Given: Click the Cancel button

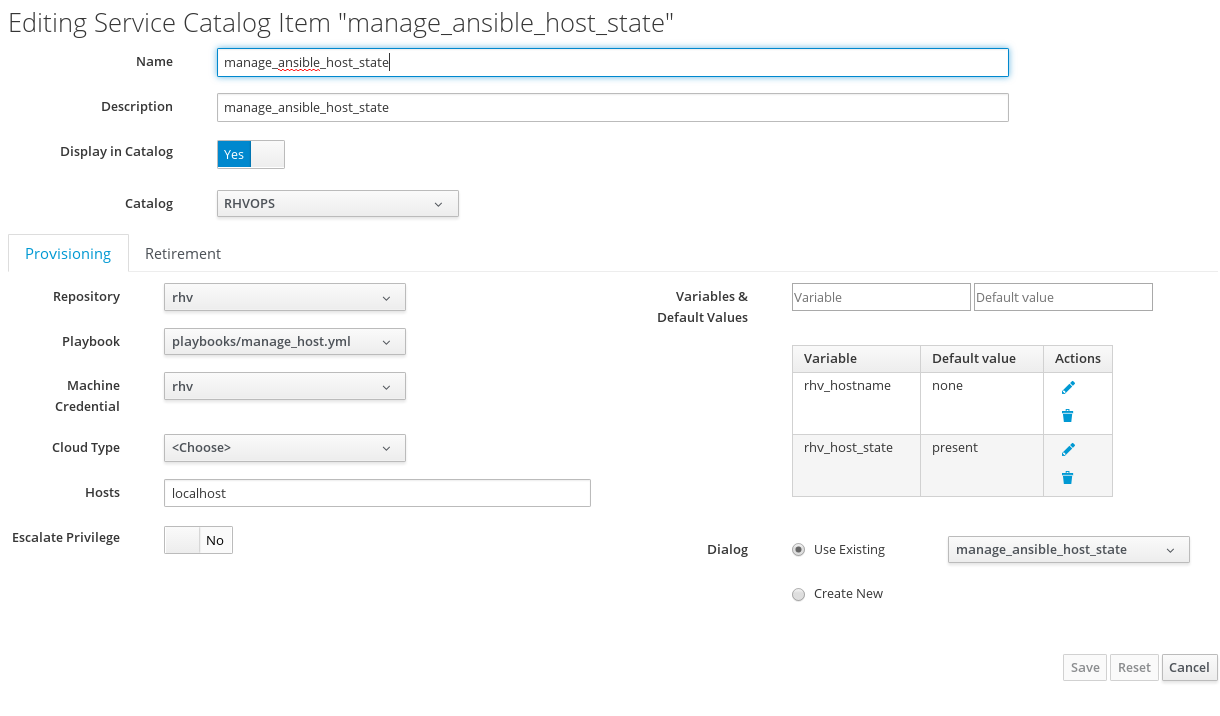Looking at the screenshot, I should 1190,668.
